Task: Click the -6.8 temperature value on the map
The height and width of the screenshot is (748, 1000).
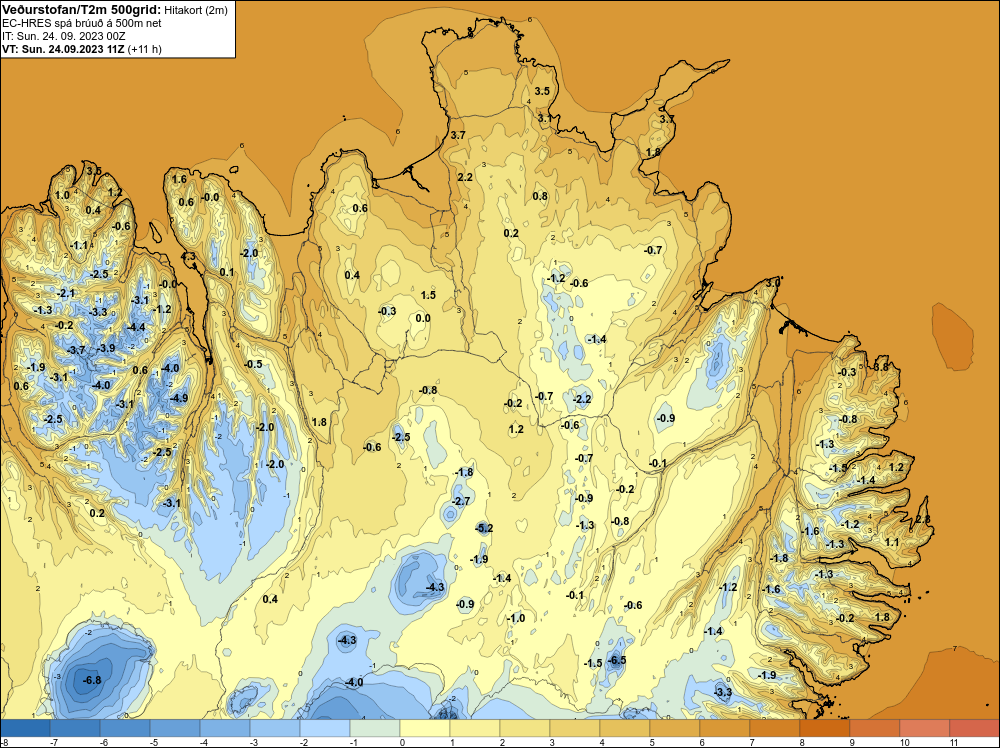Action: click(92, 680)
